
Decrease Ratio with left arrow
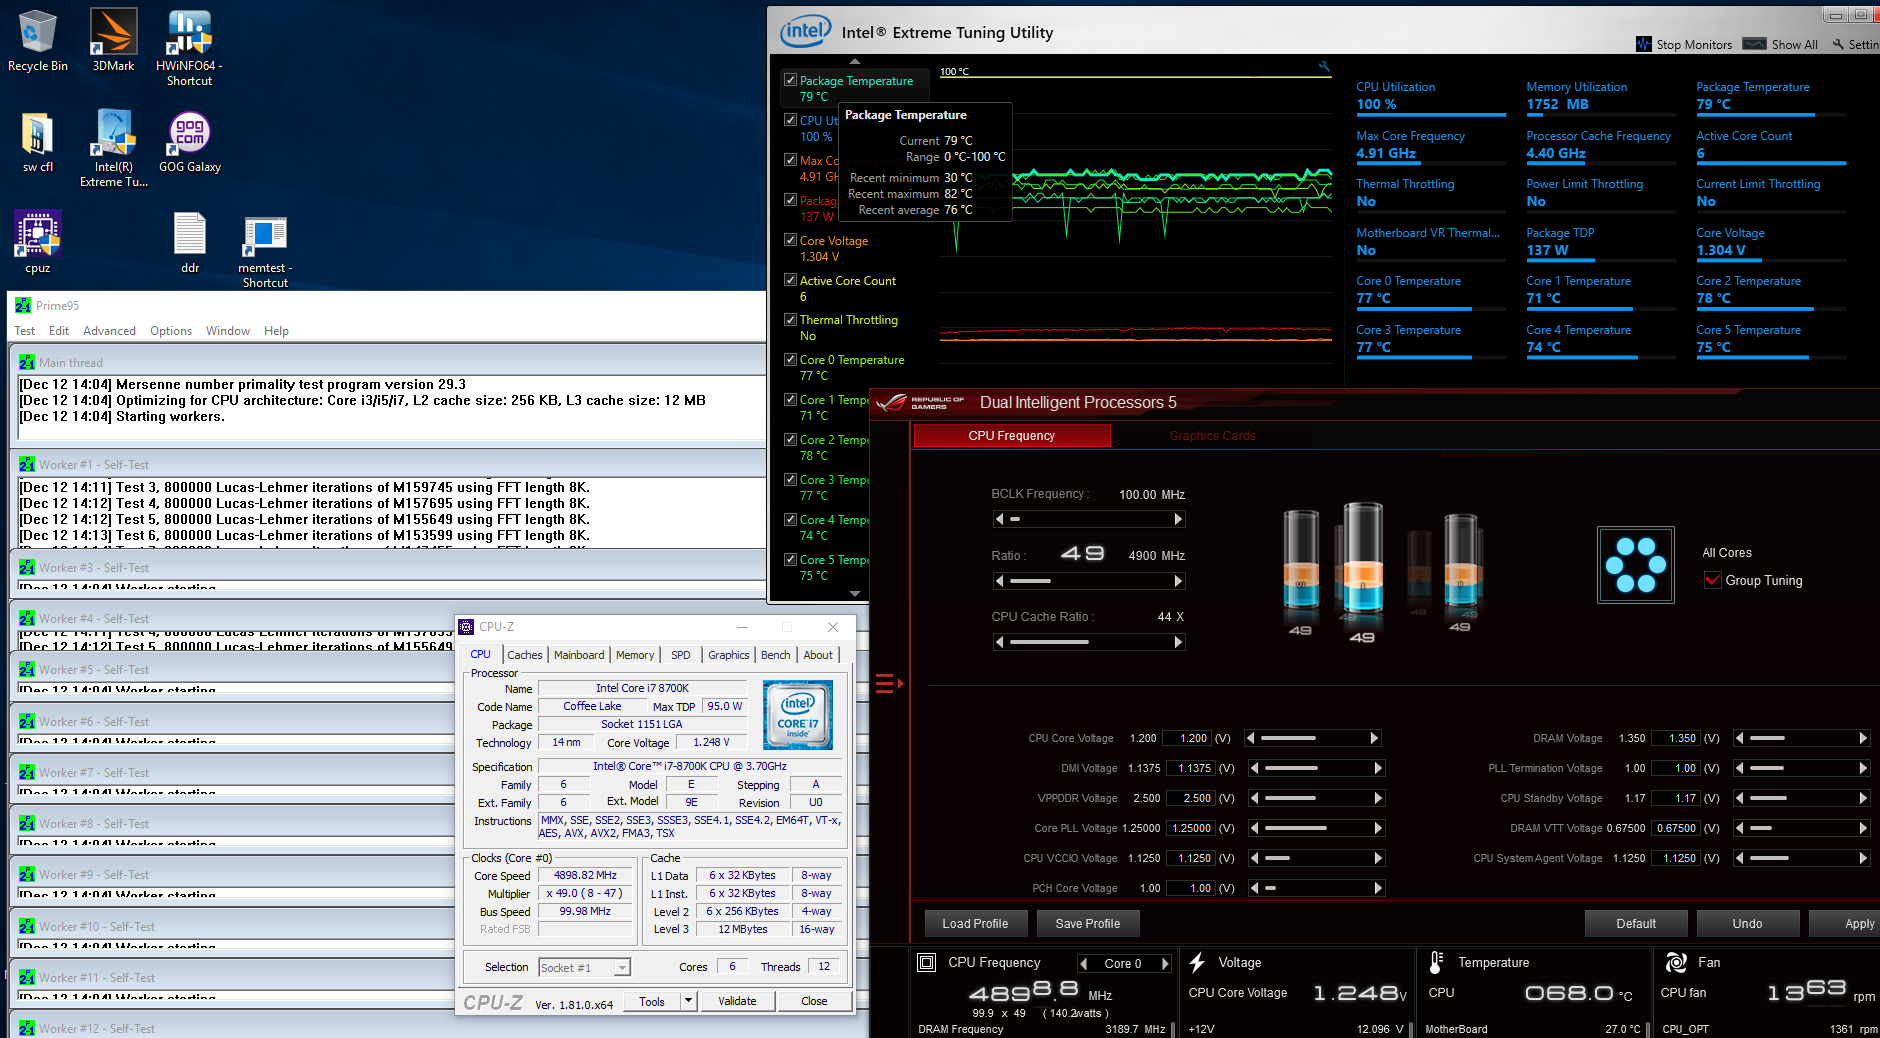tap(999, 581)
